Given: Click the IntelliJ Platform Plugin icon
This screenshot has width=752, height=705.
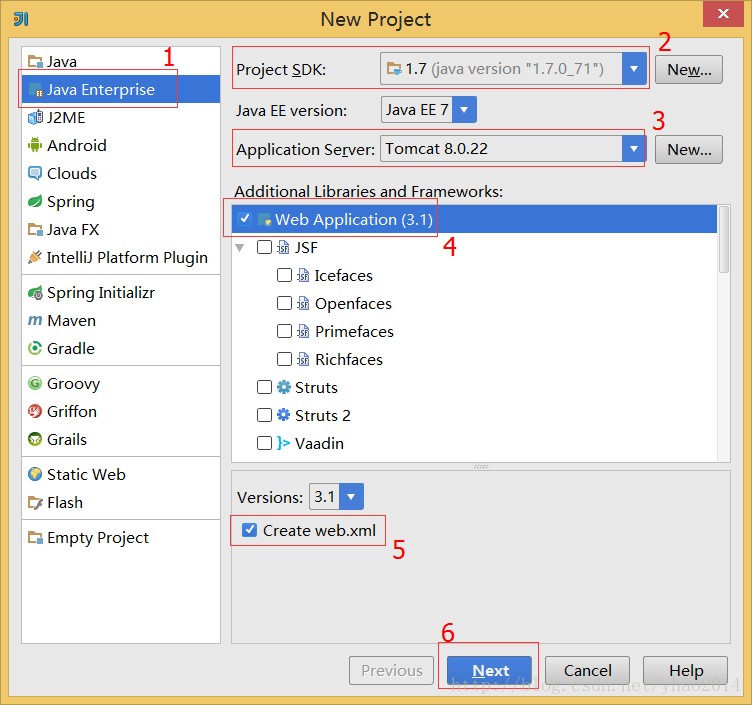Looking at the screenshot, I should (x=35, y=257).
